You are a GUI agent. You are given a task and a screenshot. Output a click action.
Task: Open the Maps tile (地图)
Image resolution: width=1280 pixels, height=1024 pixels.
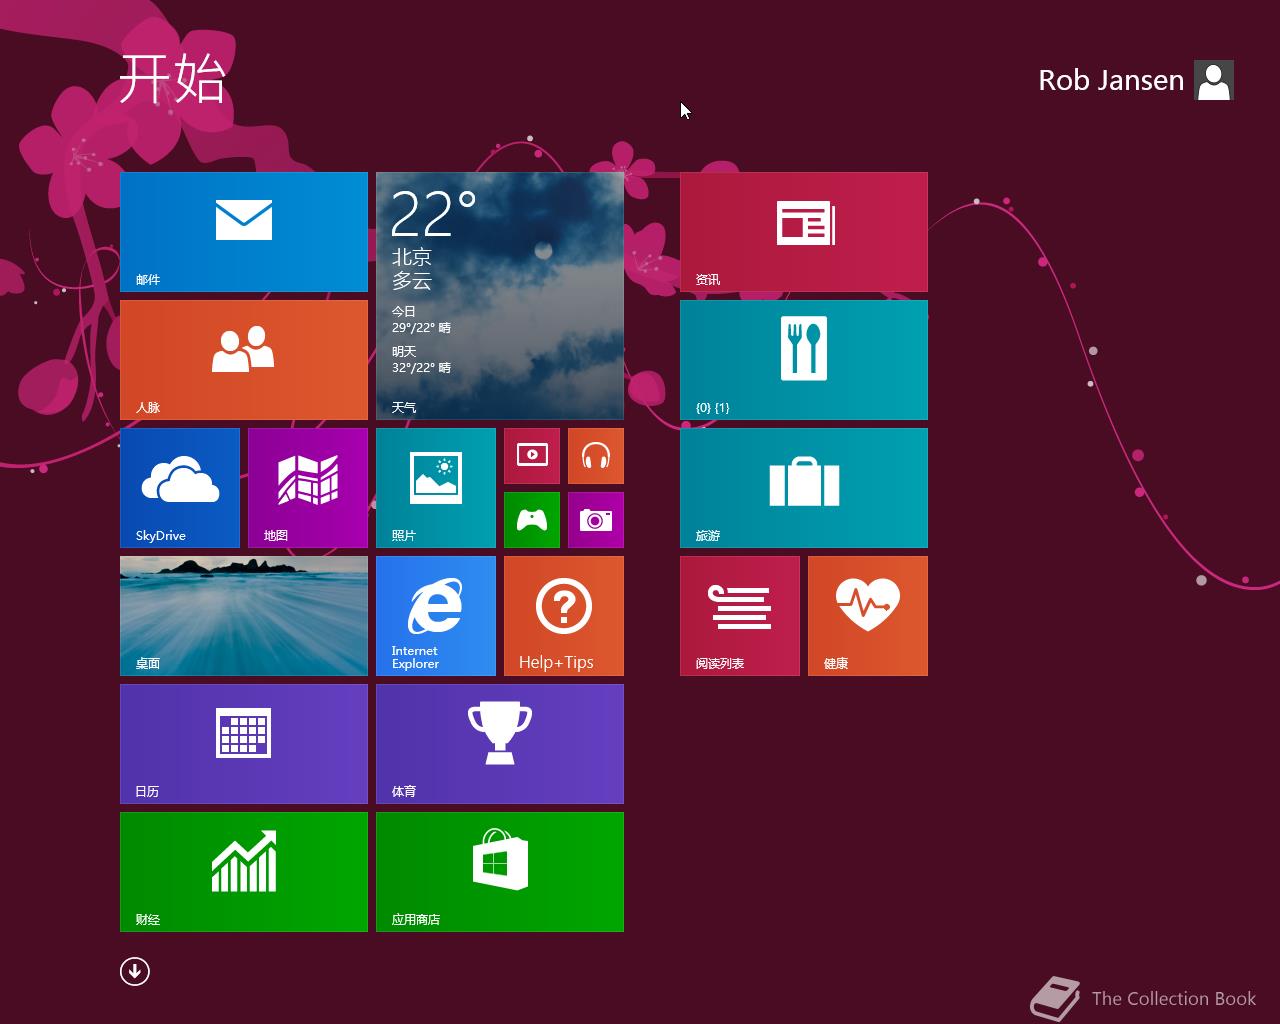(308, 488)
